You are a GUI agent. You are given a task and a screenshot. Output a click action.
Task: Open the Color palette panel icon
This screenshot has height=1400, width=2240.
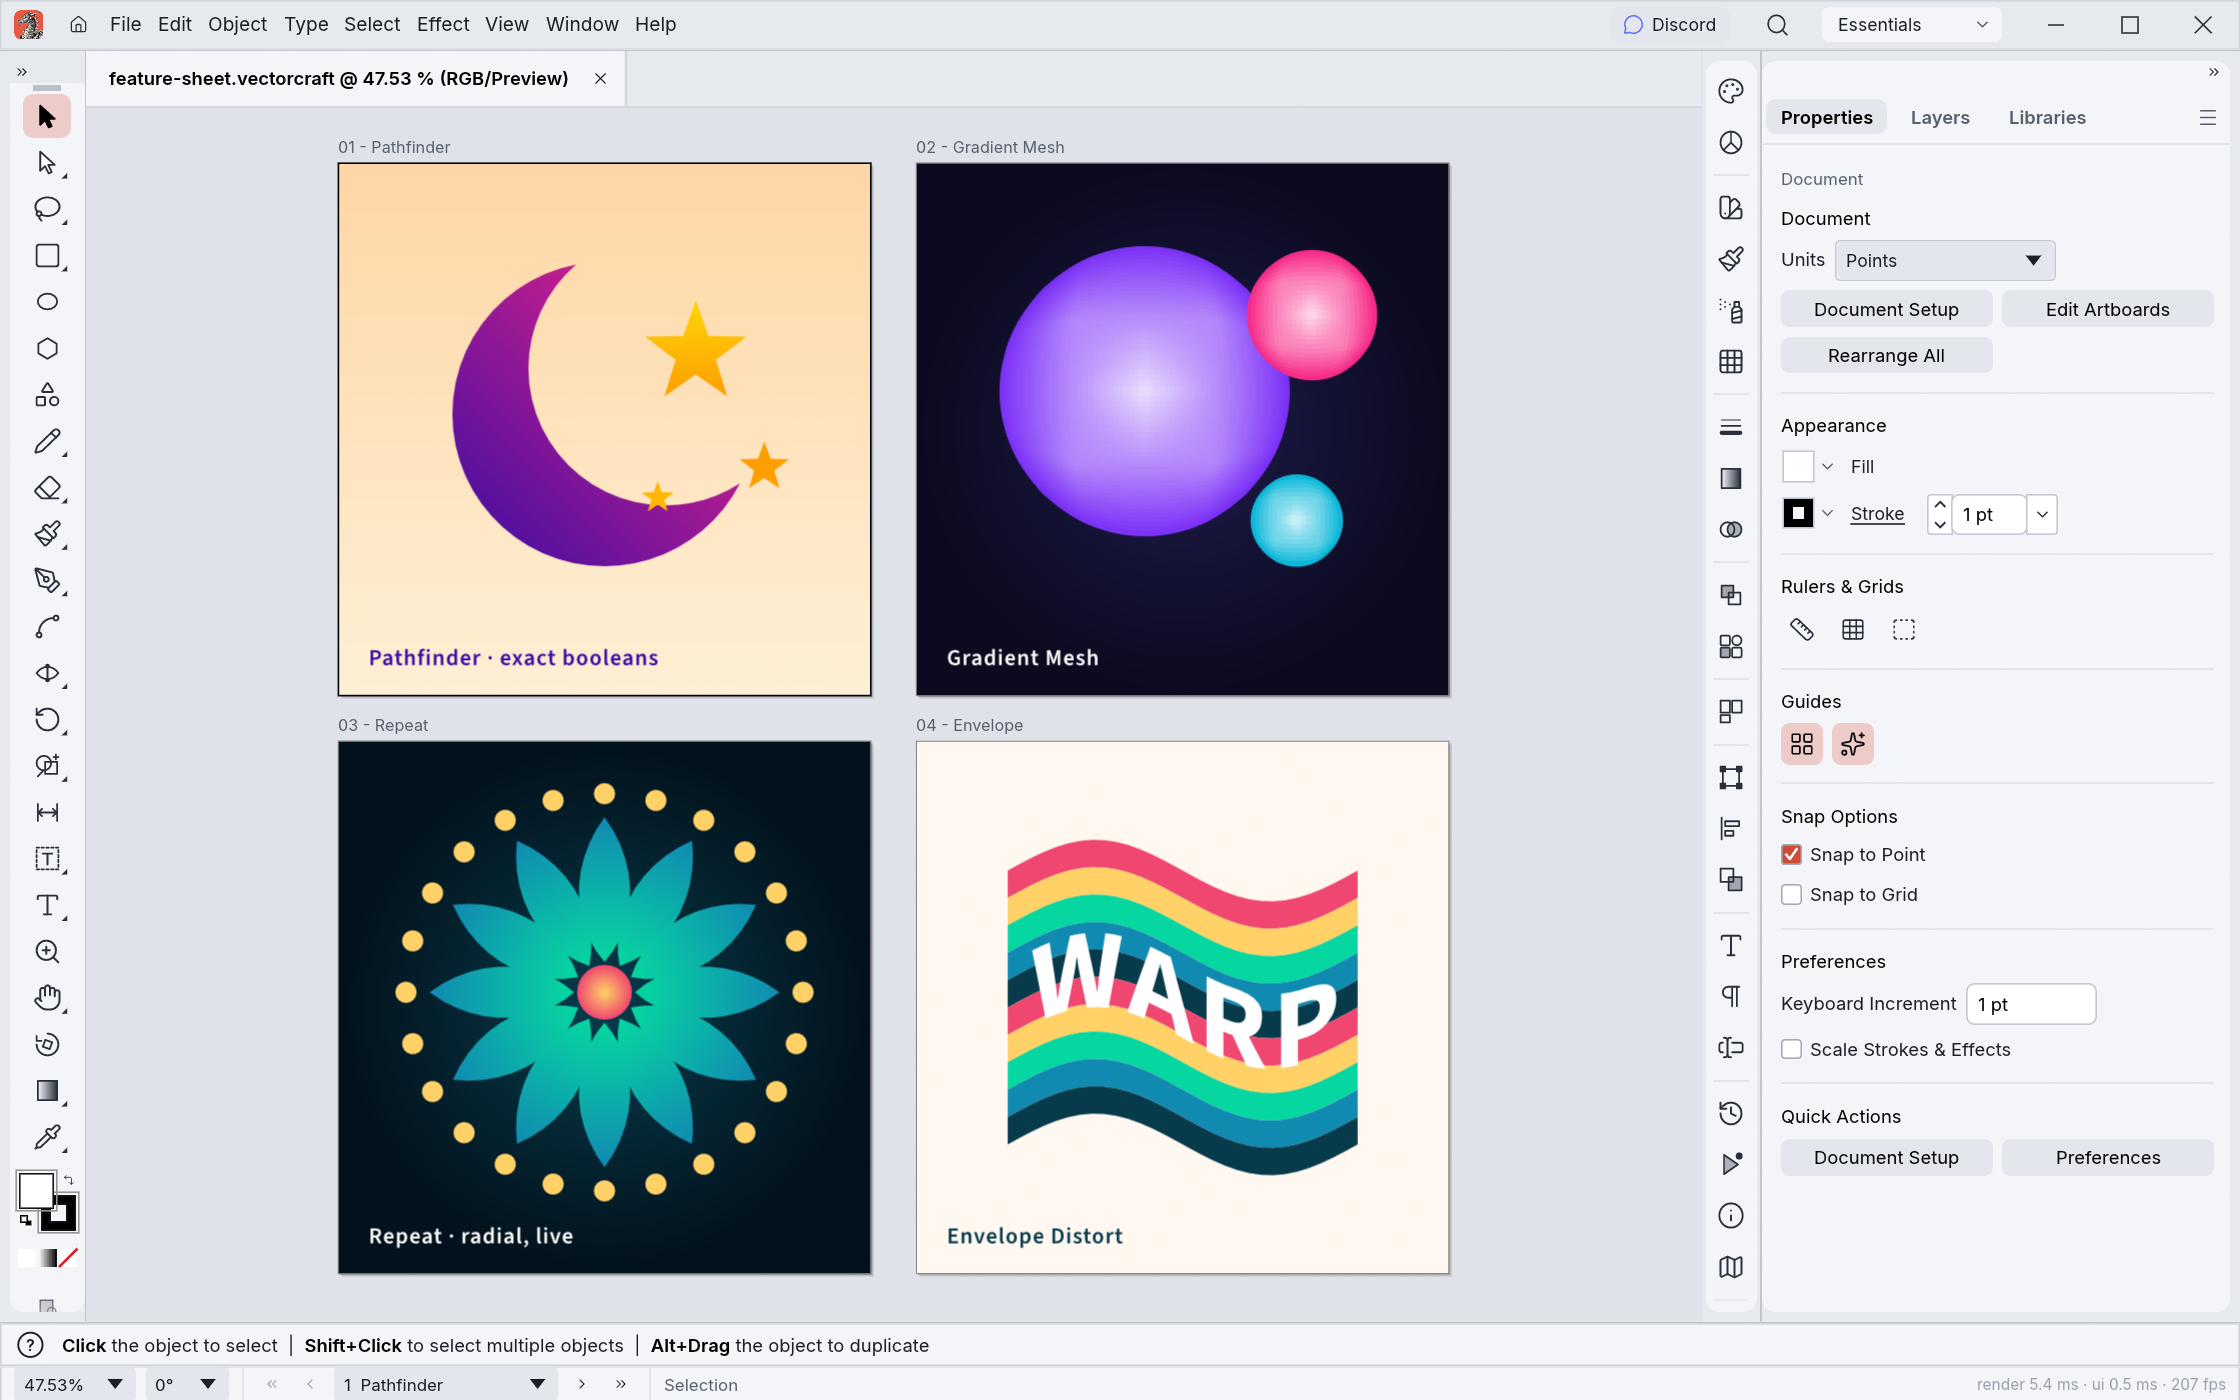[1731, 91]
